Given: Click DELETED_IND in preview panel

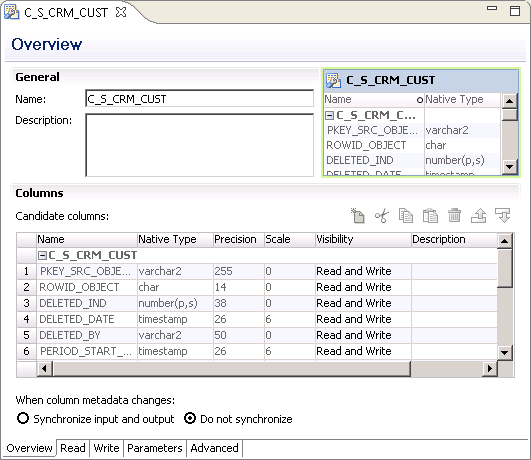Looking at the screenshot, I should 360,160.
